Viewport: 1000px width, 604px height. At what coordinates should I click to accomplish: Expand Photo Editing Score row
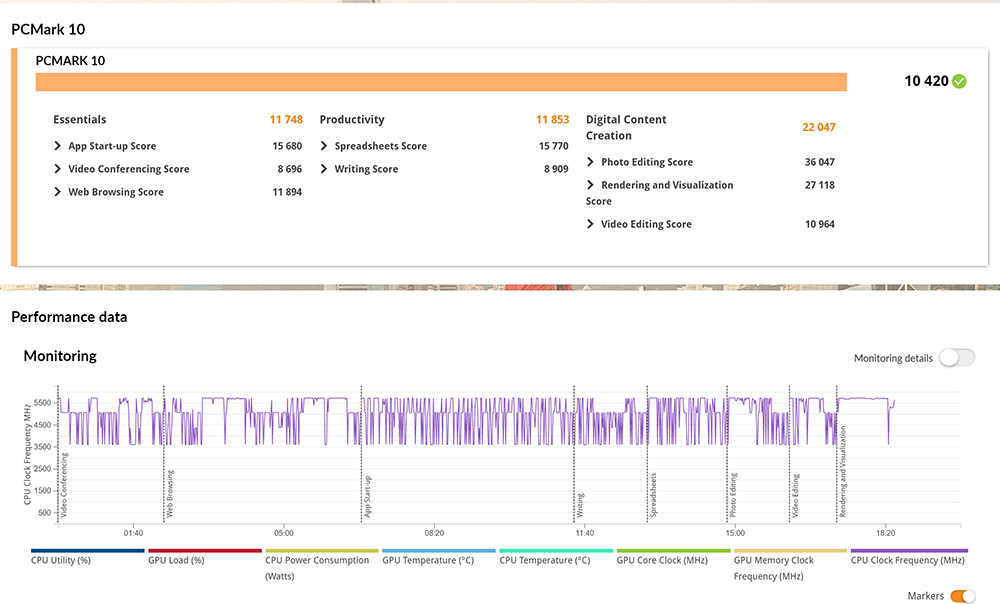(591, 162)
